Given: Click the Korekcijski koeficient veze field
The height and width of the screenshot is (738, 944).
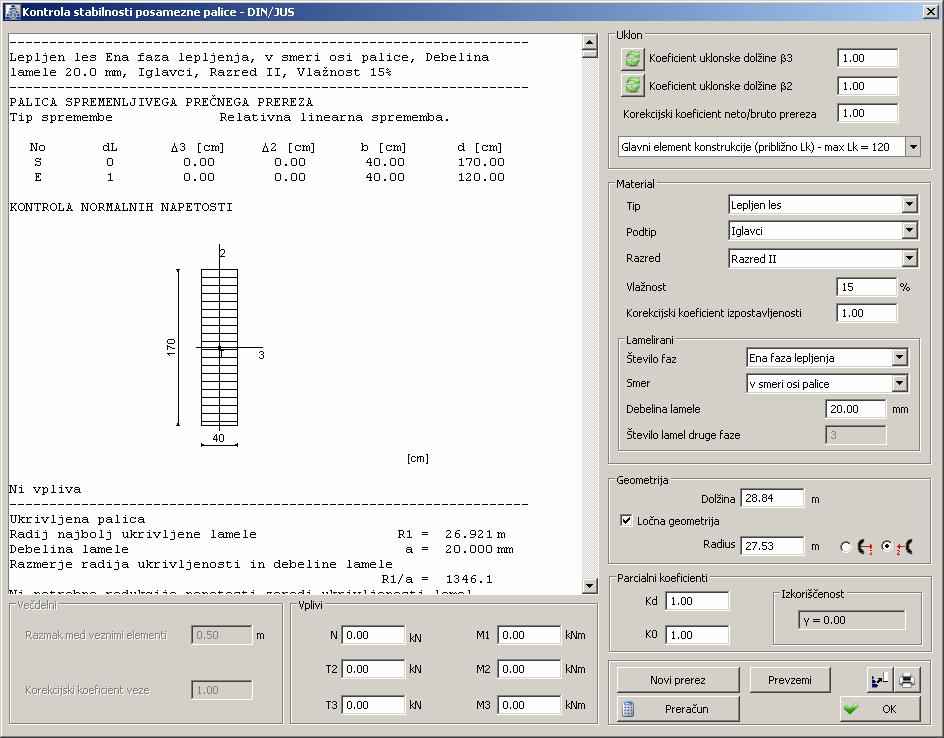Looking at the screenshot, I should [x=222, y=690].
